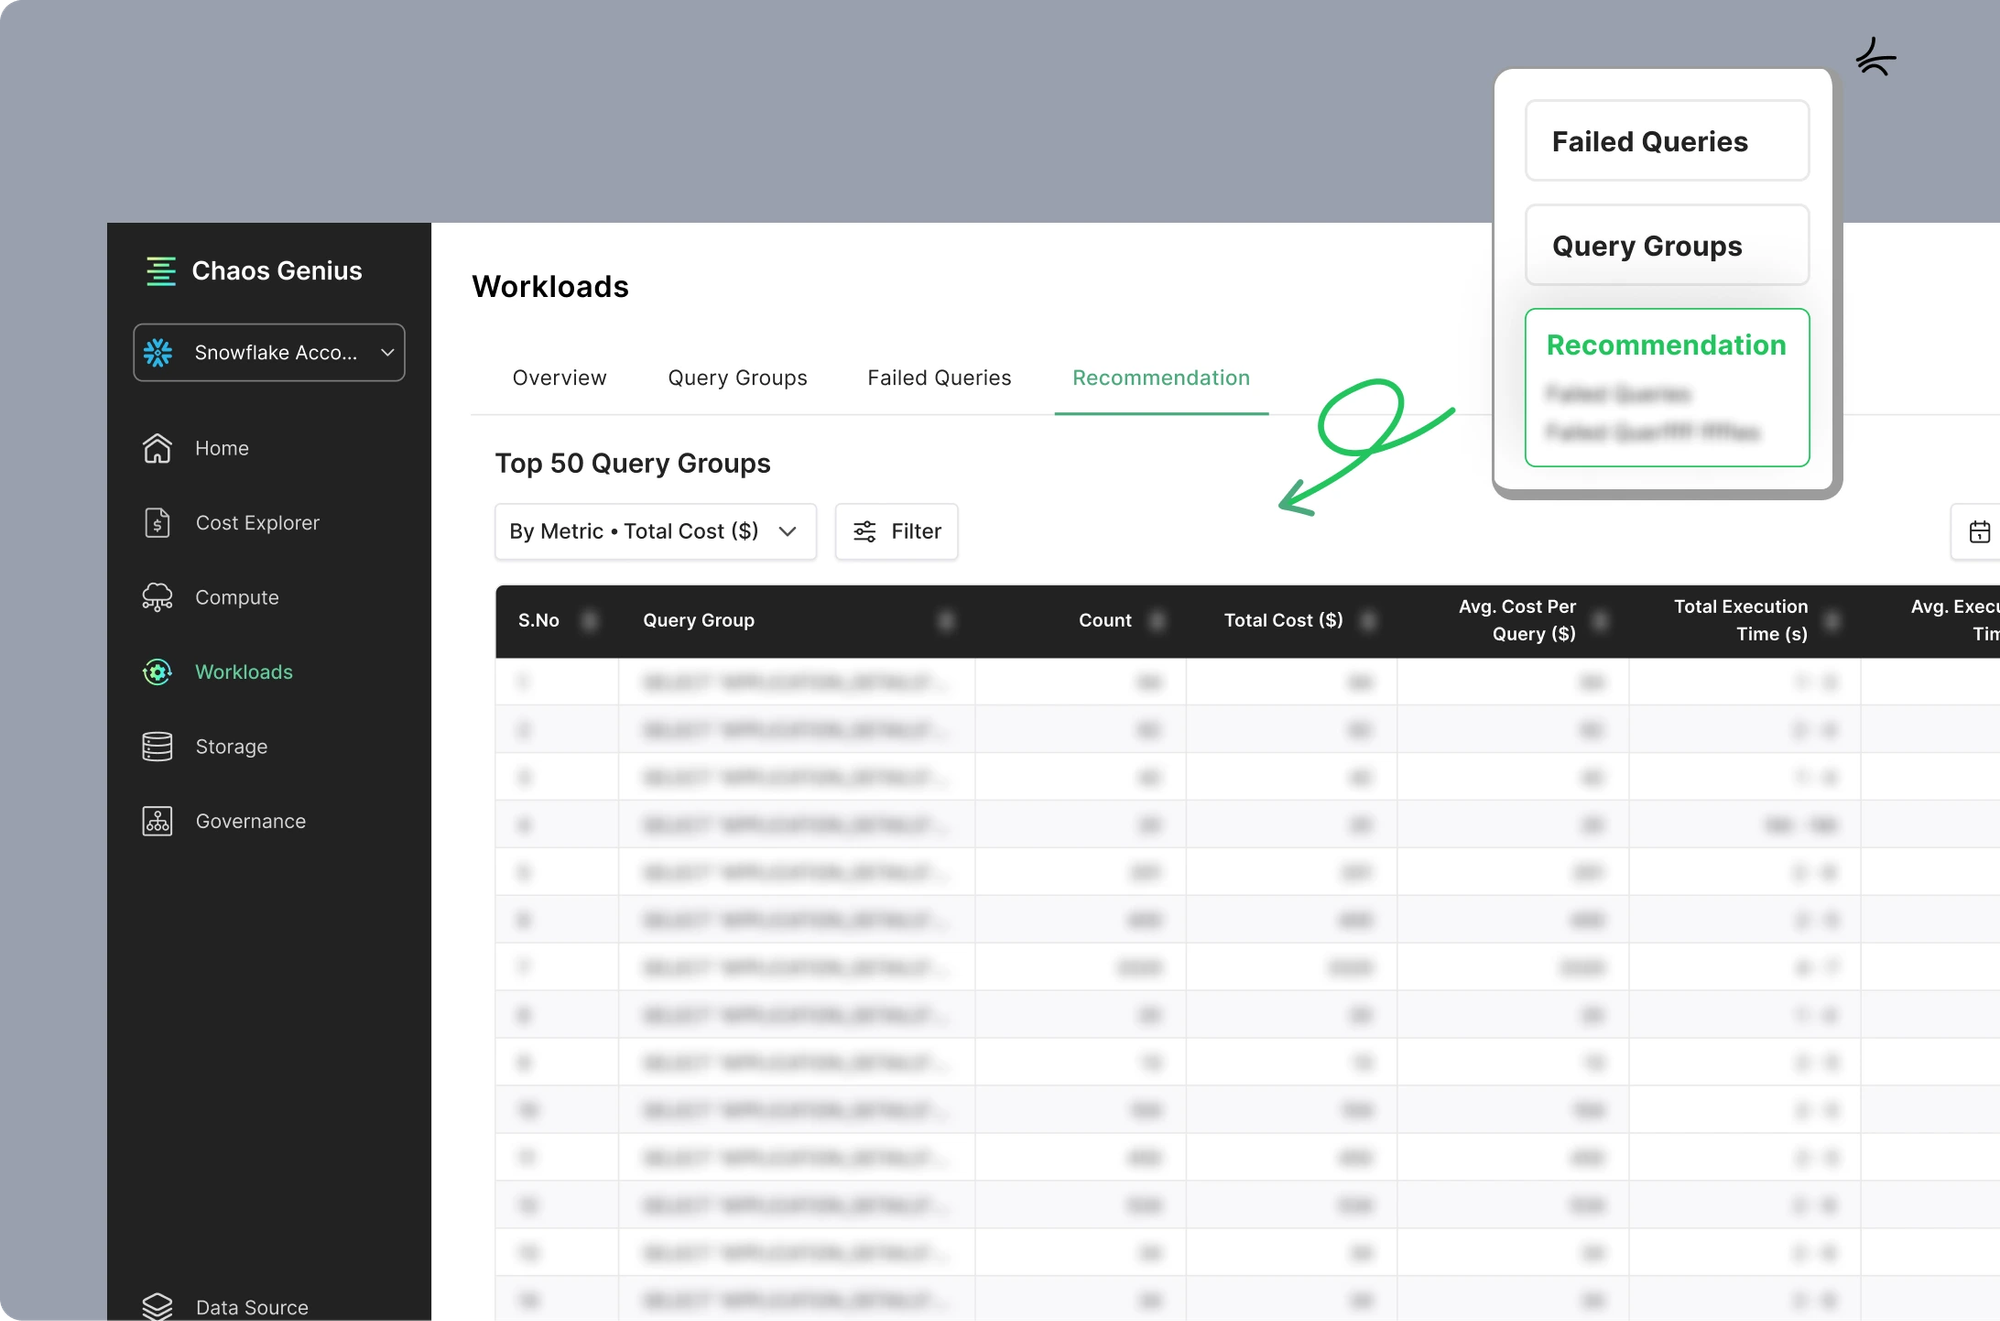Open the Compute page from sidebar
Image resolution: width=2000 pixels, height=1321 pixels.
[x=236, y=597]
